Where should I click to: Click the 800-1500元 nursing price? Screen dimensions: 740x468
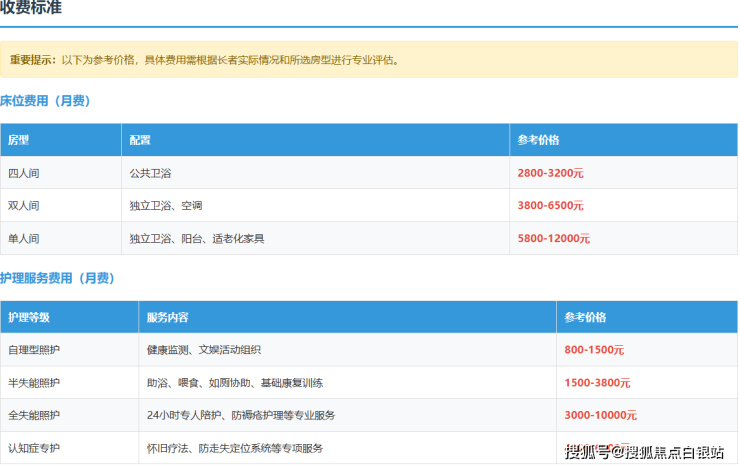coord(594,350)
